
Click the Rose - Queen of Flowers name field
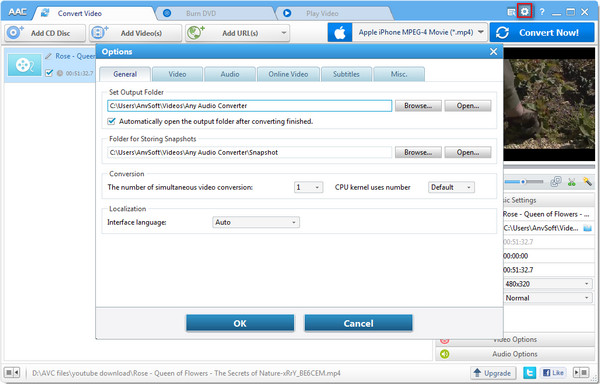548,214
